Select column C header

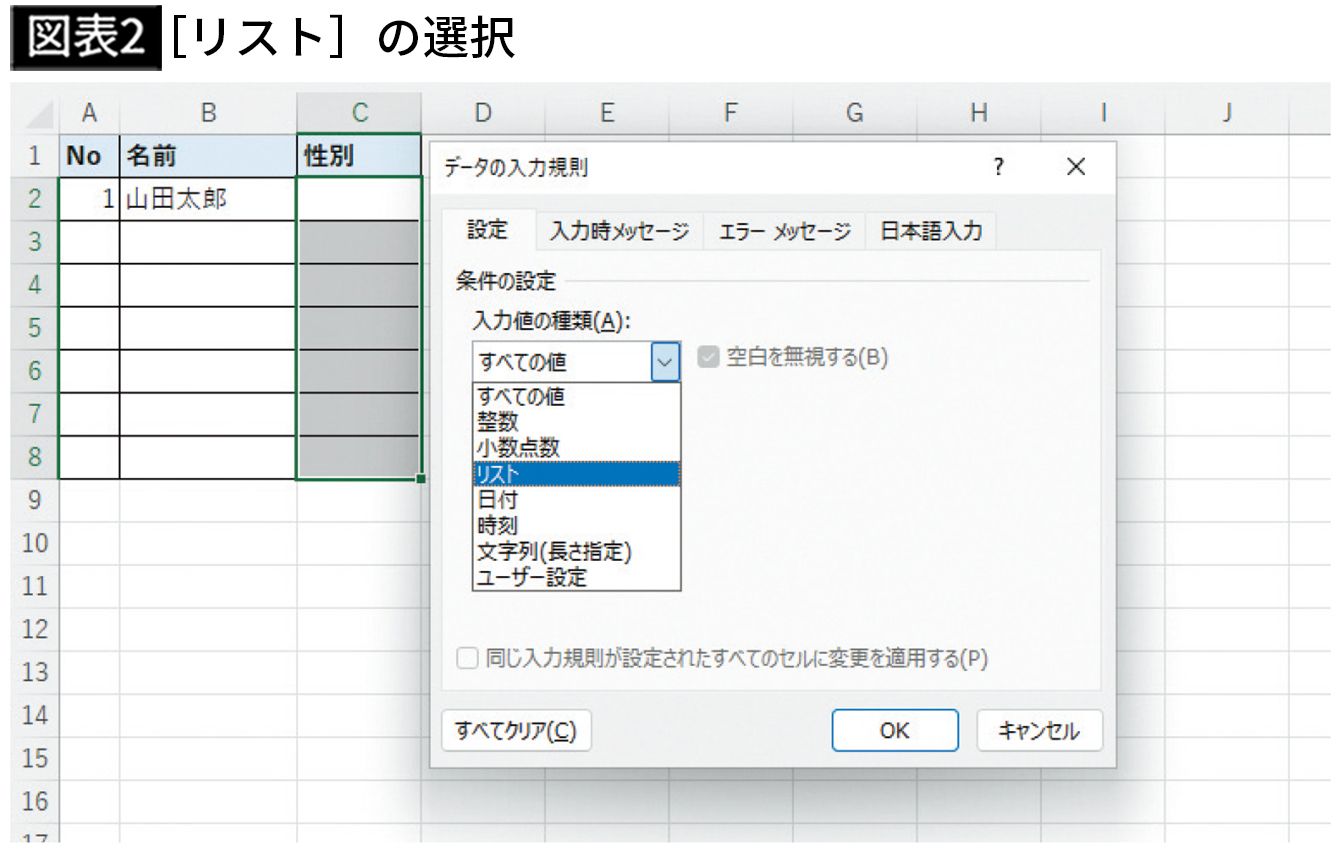(359, 114)
